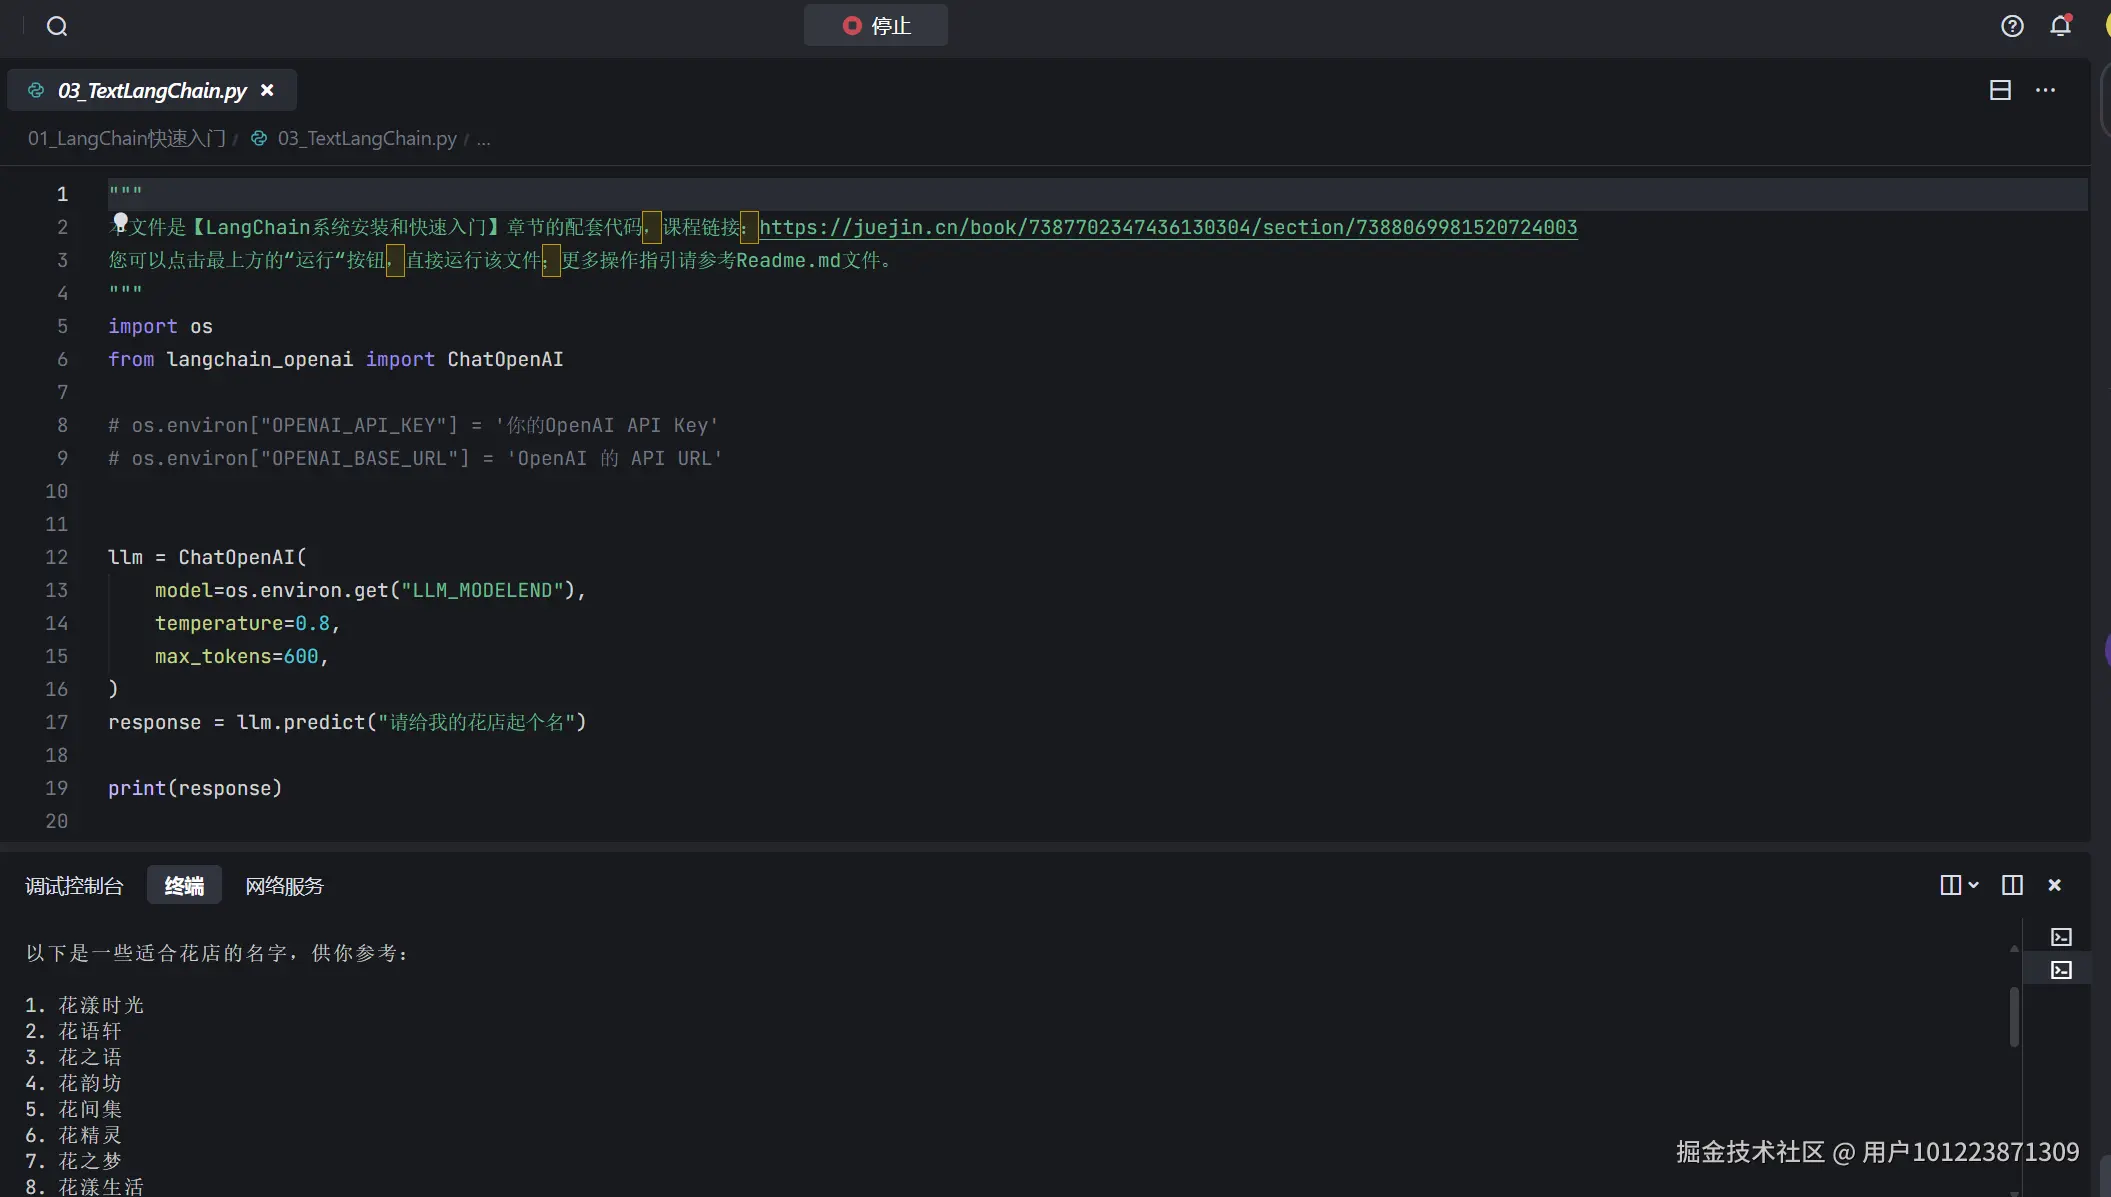Switch to the 调试控制台 tab
Image resolution: width=2111 pixels, height=1197 pixels.
click(74, 886)
